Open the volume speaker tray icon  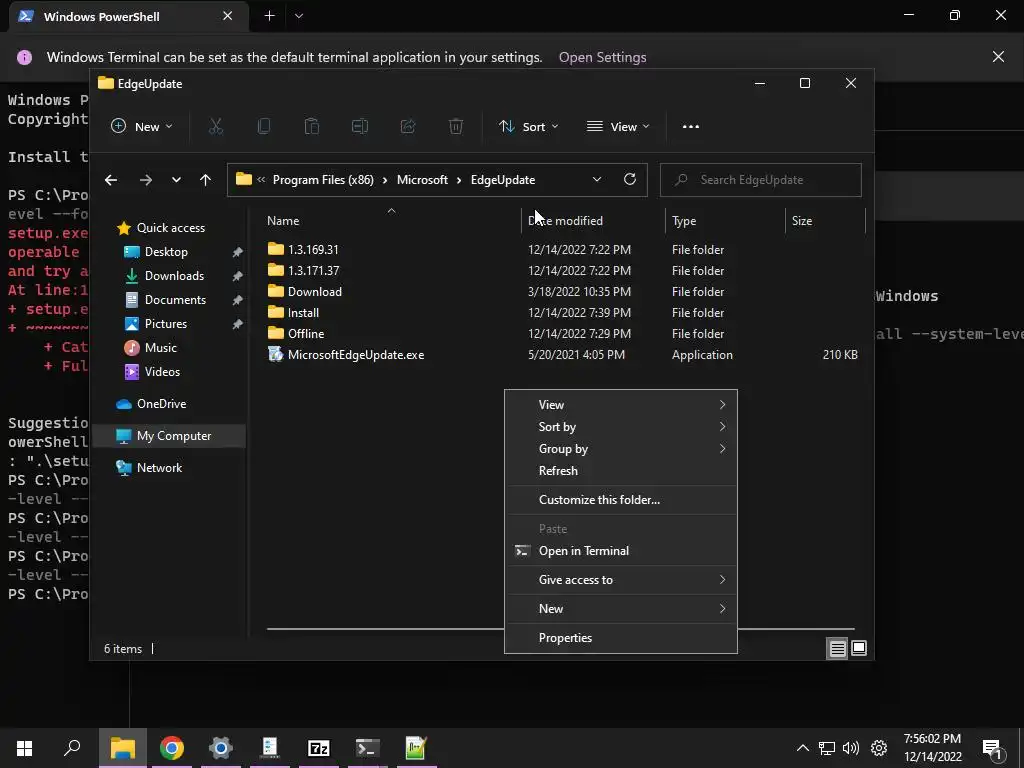point(851,748)
